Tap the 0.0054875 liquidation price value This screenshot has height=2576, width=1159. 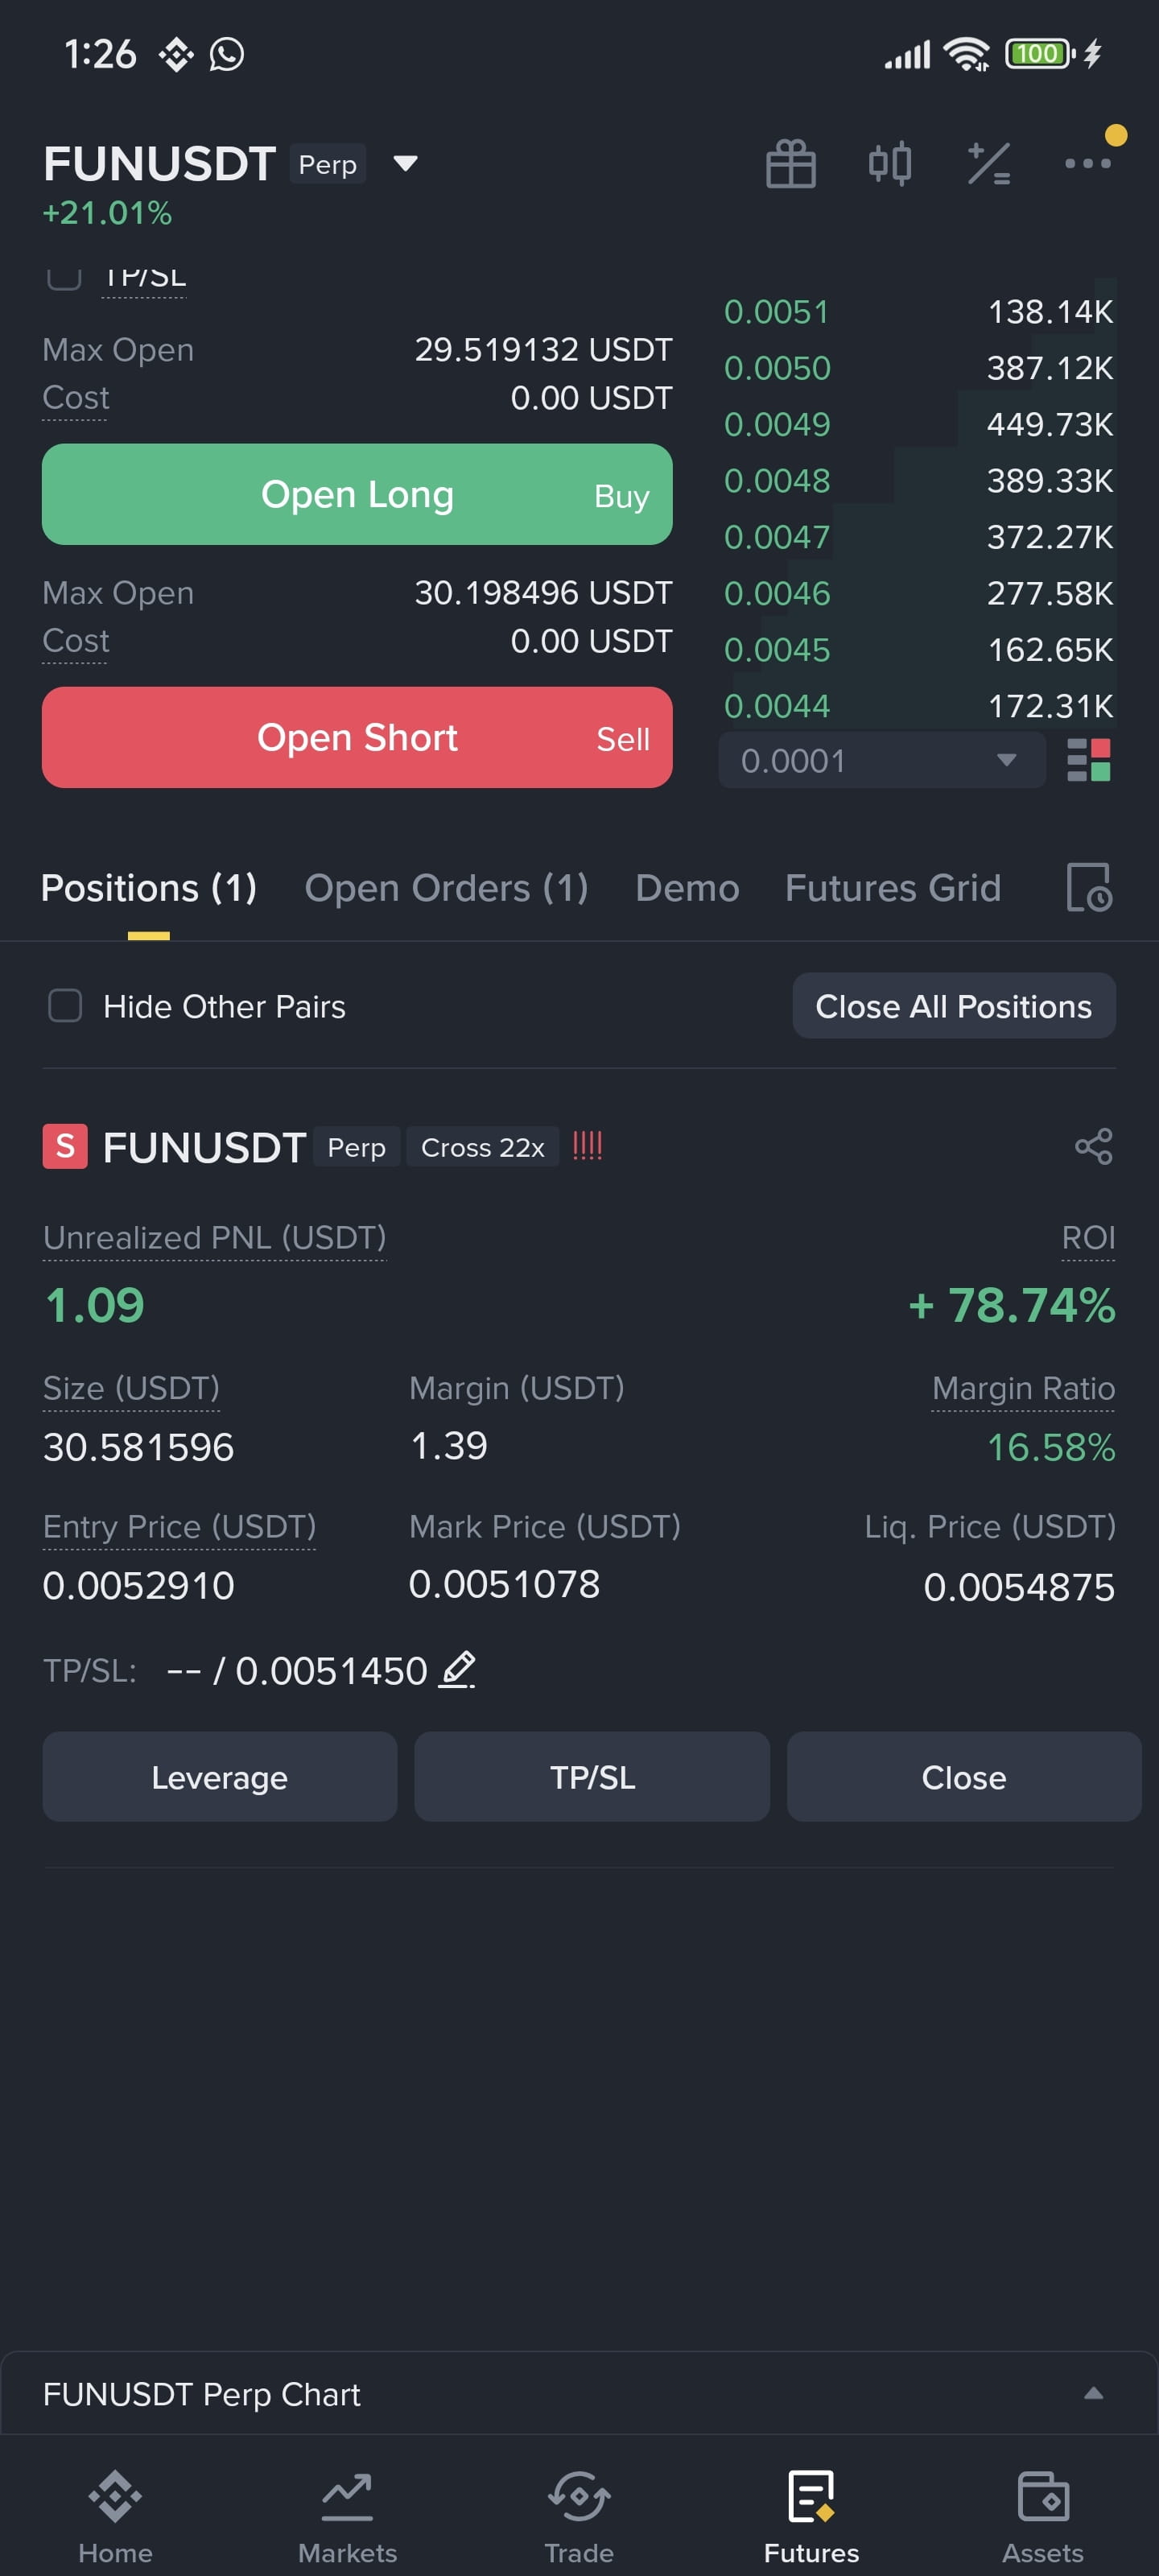tap(1019, 1587)
